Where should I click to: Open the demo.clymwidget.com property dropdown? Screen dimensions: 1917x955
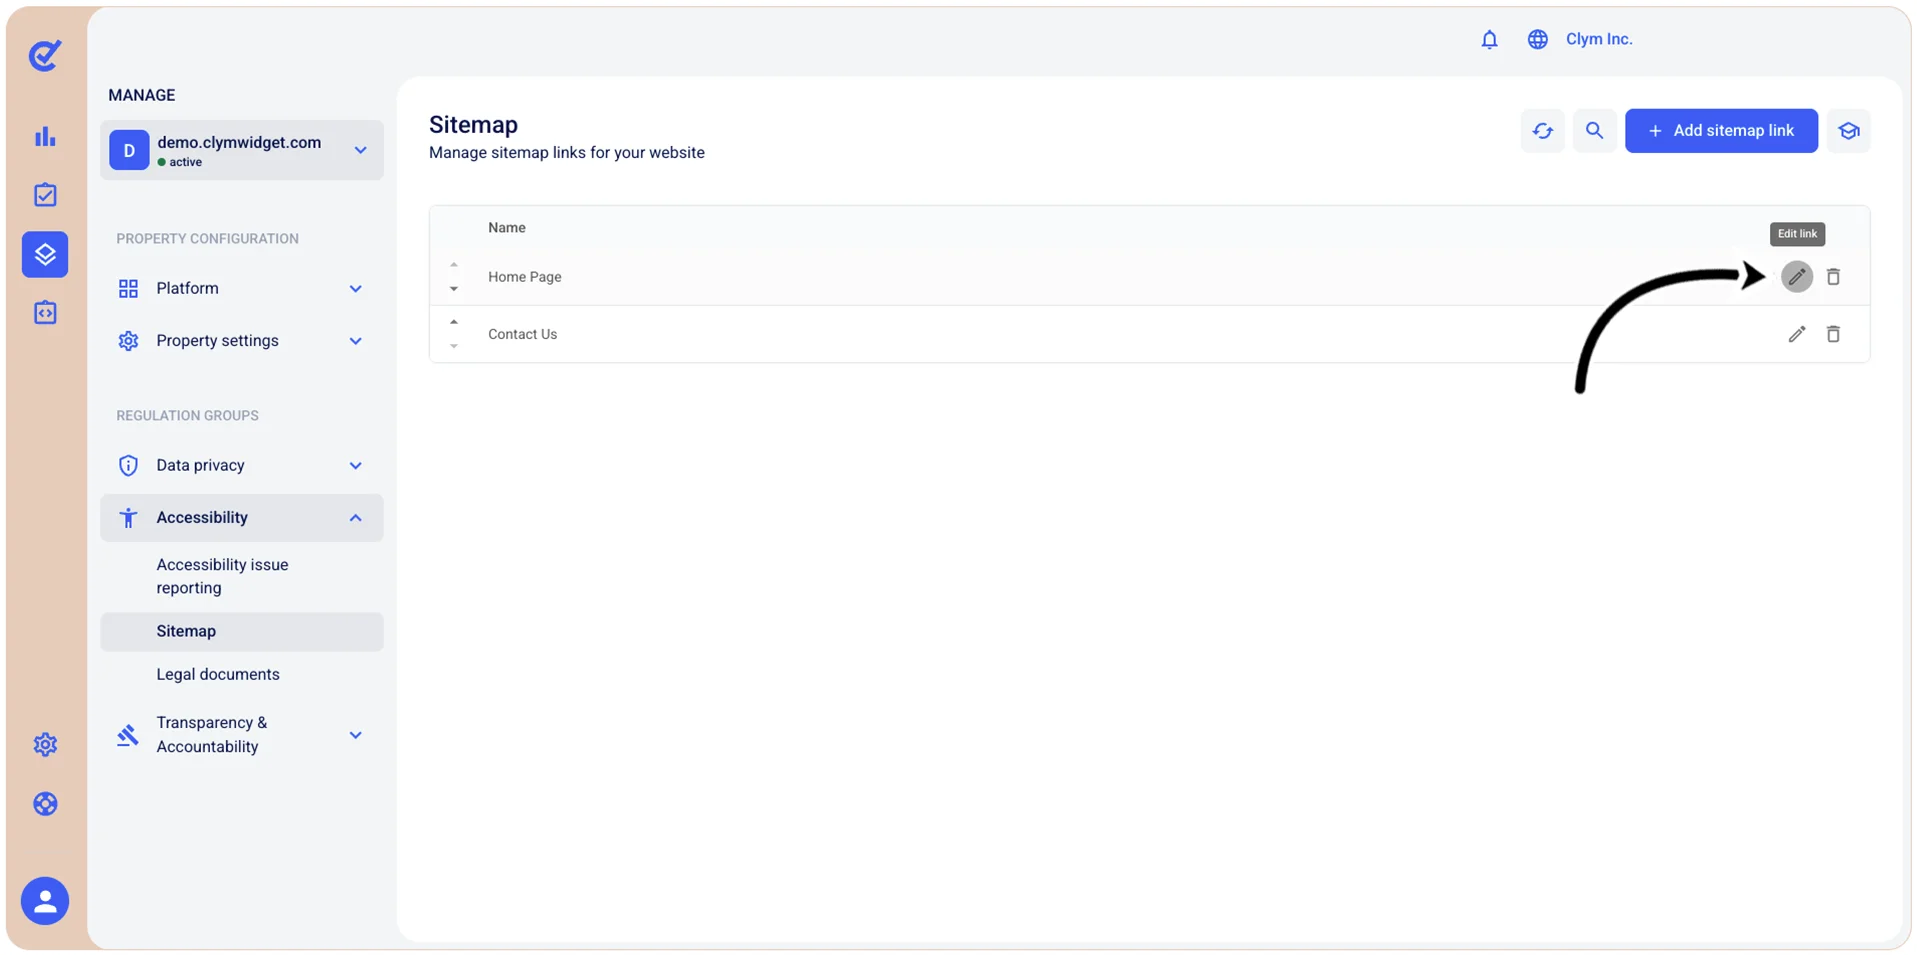242,150
